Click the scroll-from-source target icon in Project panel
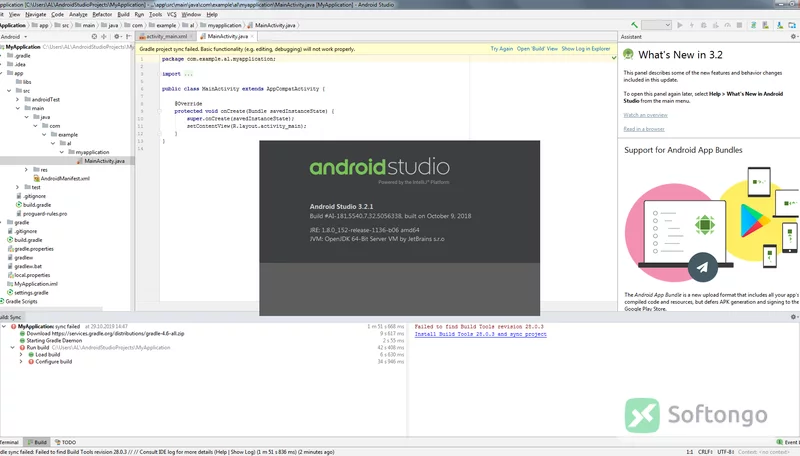 coord(94,37)
